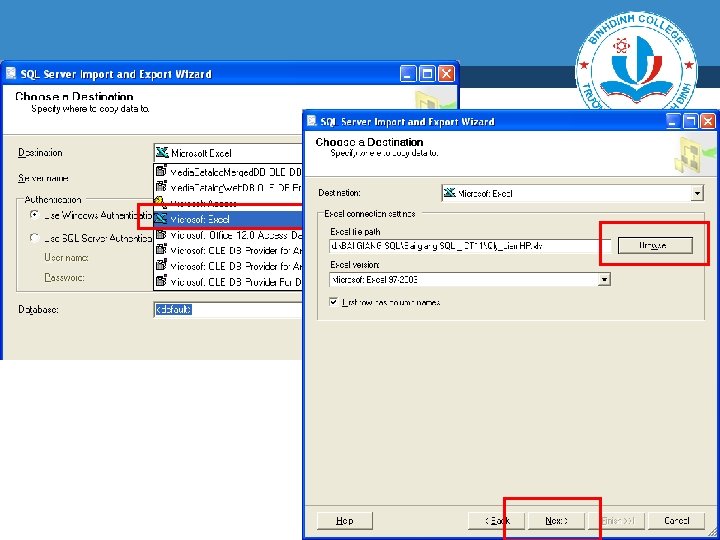720x540 pixels.
Task: Open Destination combo in back wizard window
Action: (228, 153)
